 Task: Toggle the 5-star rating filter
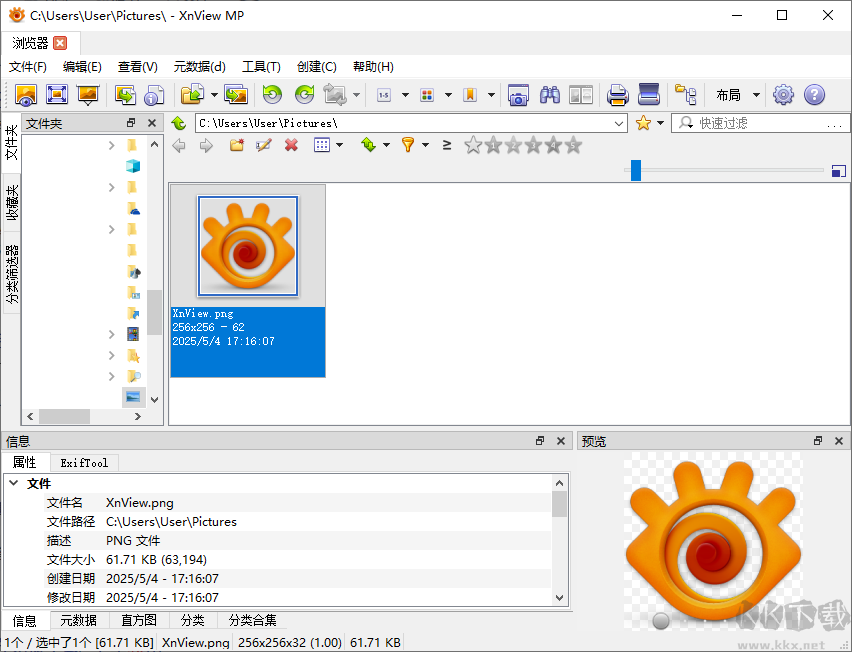573,145
